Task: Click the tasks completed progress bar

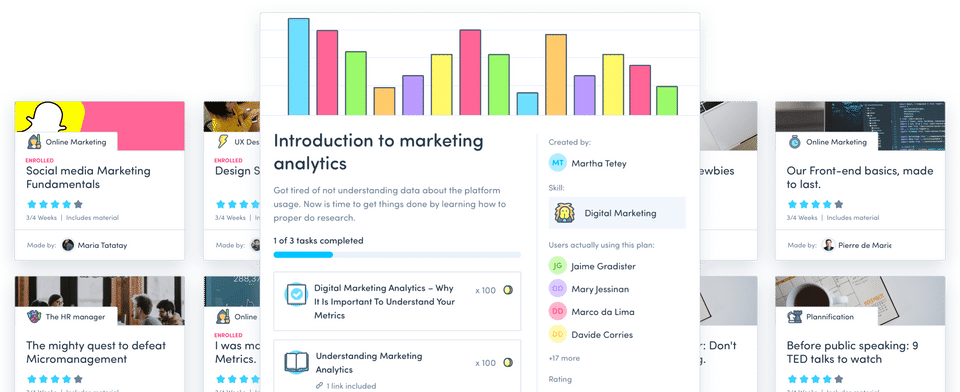Action: pyautogui.click(x=397, y=254)
